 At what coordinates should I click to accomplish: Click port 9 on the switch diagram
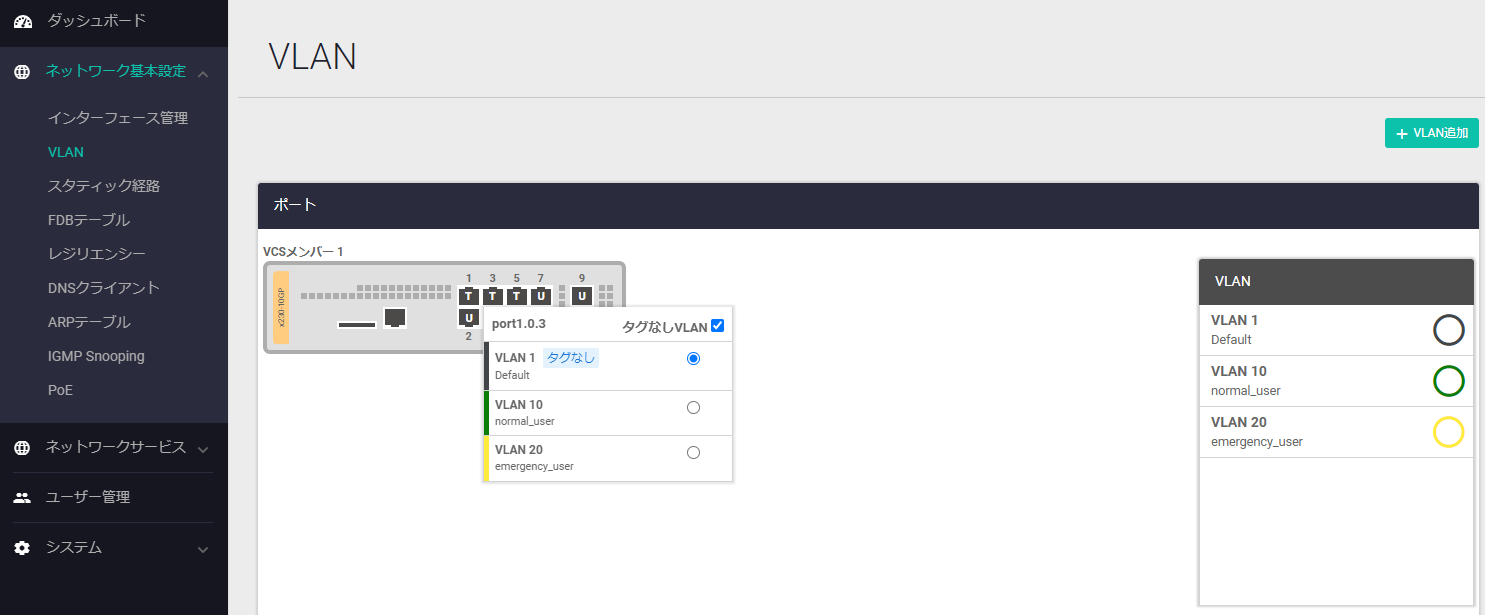(582, 296)
